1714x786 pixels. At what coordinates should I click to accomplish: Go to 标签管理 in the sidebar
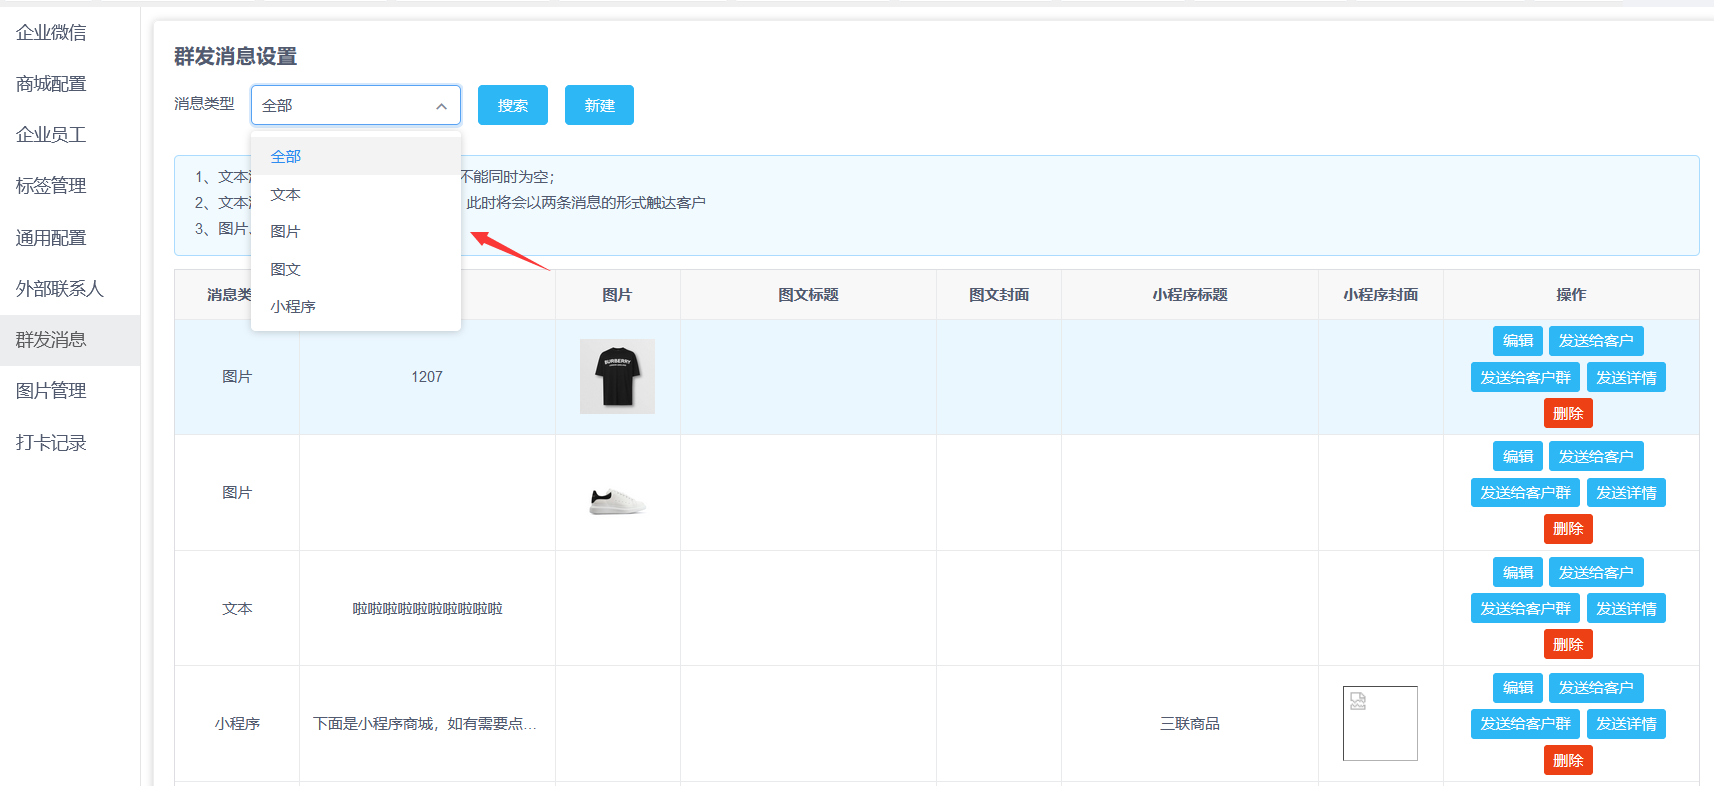pos(51,185)
